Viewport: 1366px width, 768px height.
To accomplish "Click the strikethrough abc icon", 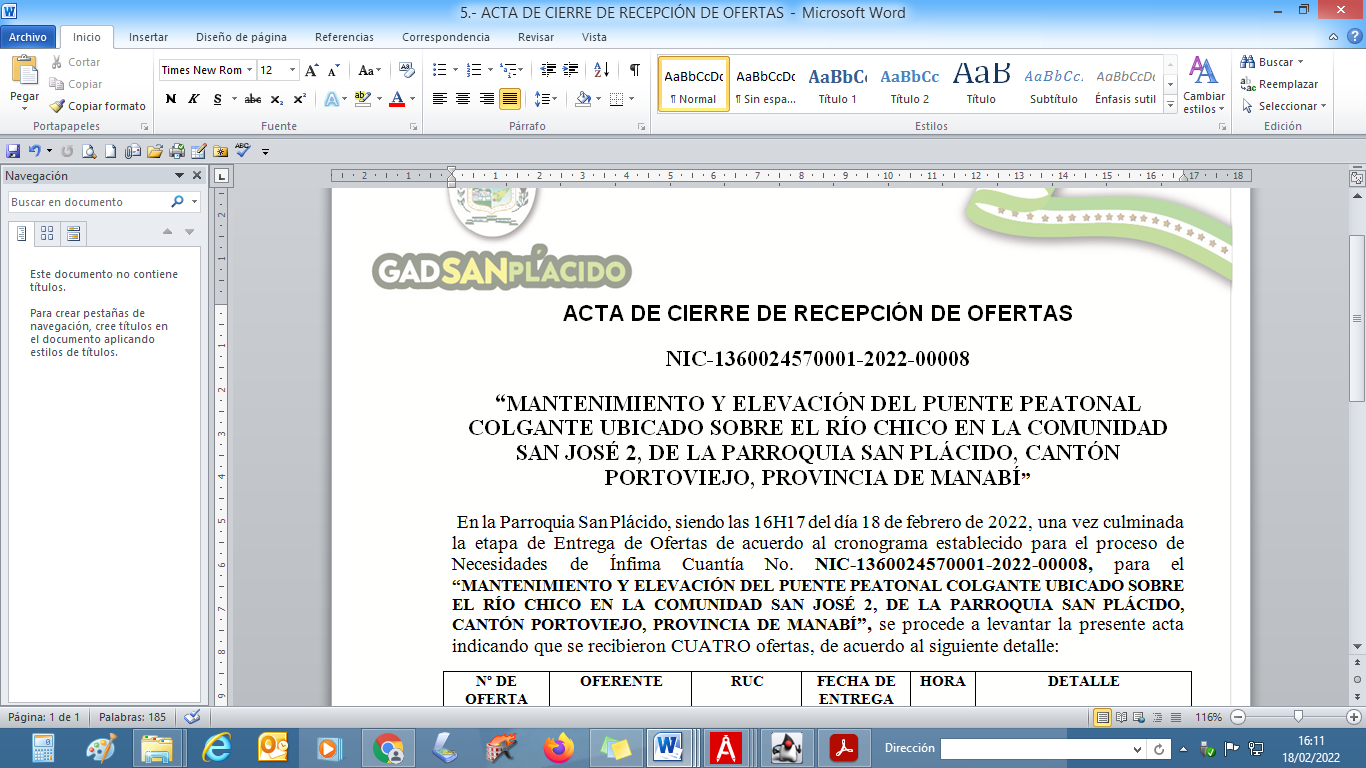I will [x=253, y=99].
